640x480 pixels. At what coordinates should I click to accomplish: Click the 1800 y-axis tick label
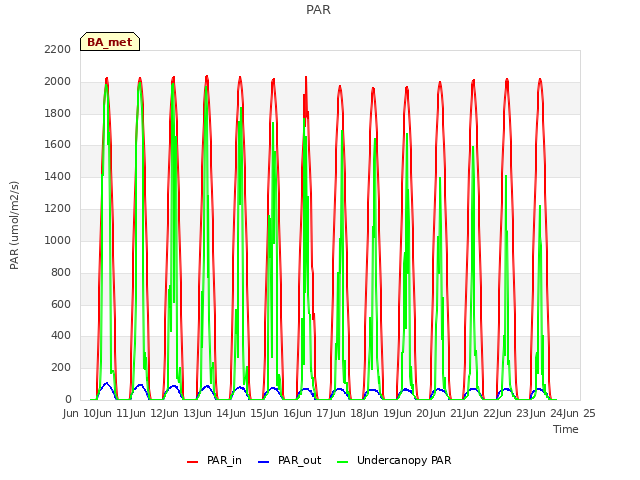point(58,113)
